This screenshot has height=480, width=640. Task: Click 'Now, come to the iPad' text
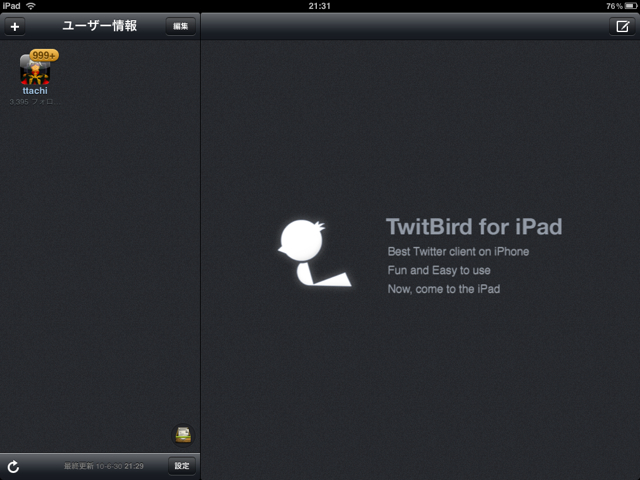click(443, 289)
